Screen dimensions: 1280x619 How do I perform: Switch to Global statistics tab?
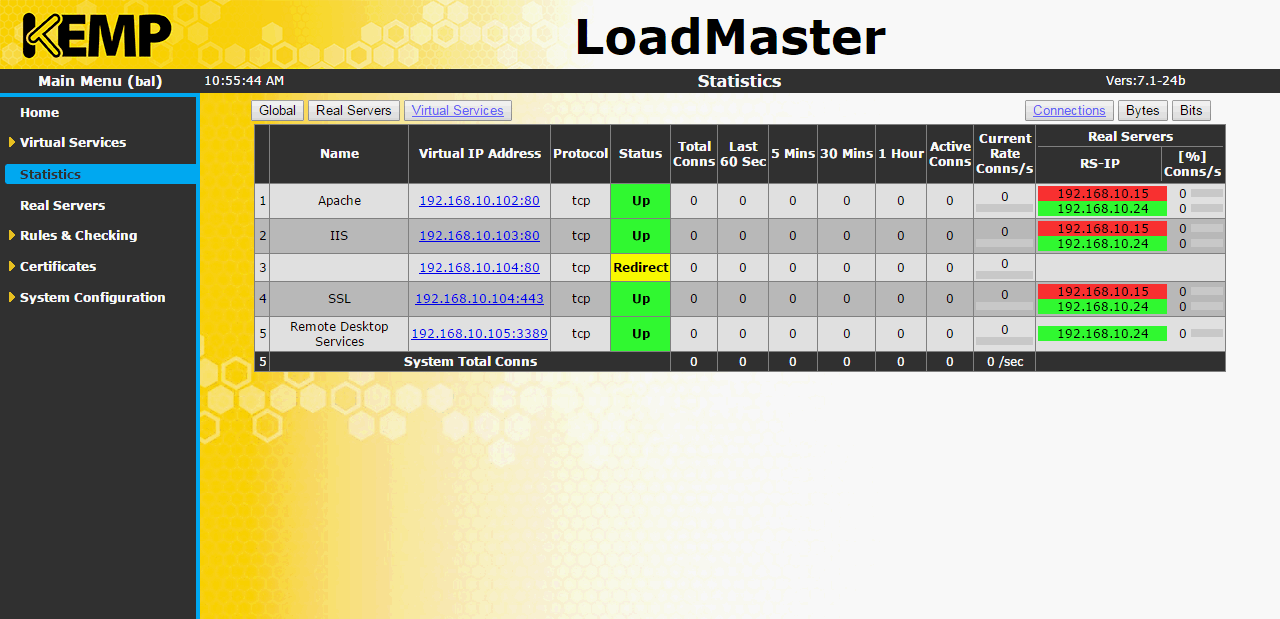coord(277,110)
